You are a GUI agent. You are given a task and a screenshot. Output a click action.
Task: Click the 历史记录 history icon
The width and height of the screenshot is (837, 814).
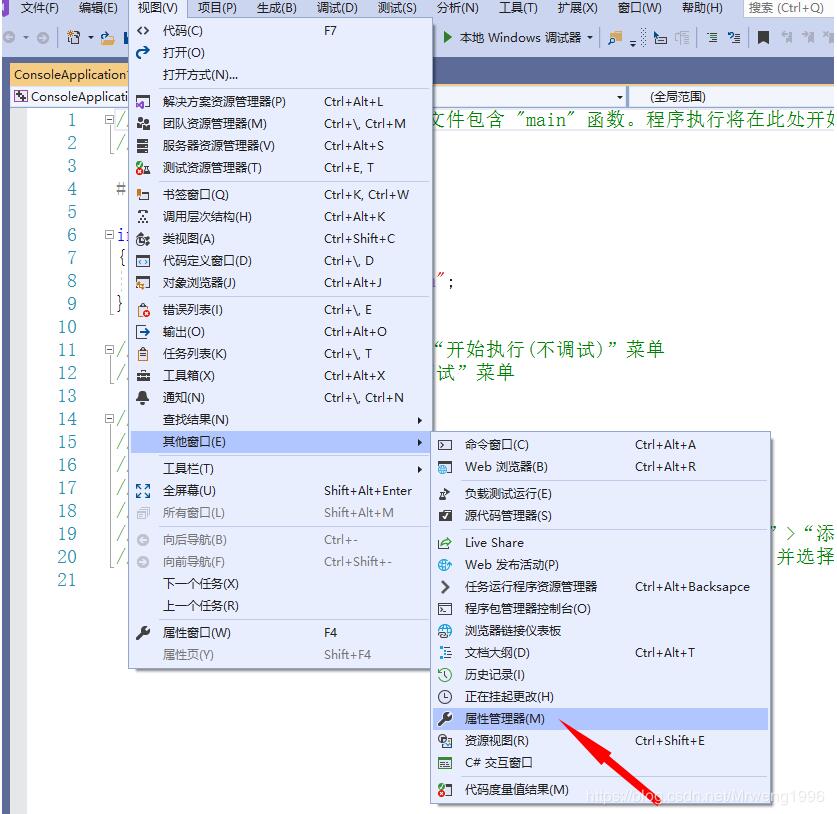pos(445,675)
